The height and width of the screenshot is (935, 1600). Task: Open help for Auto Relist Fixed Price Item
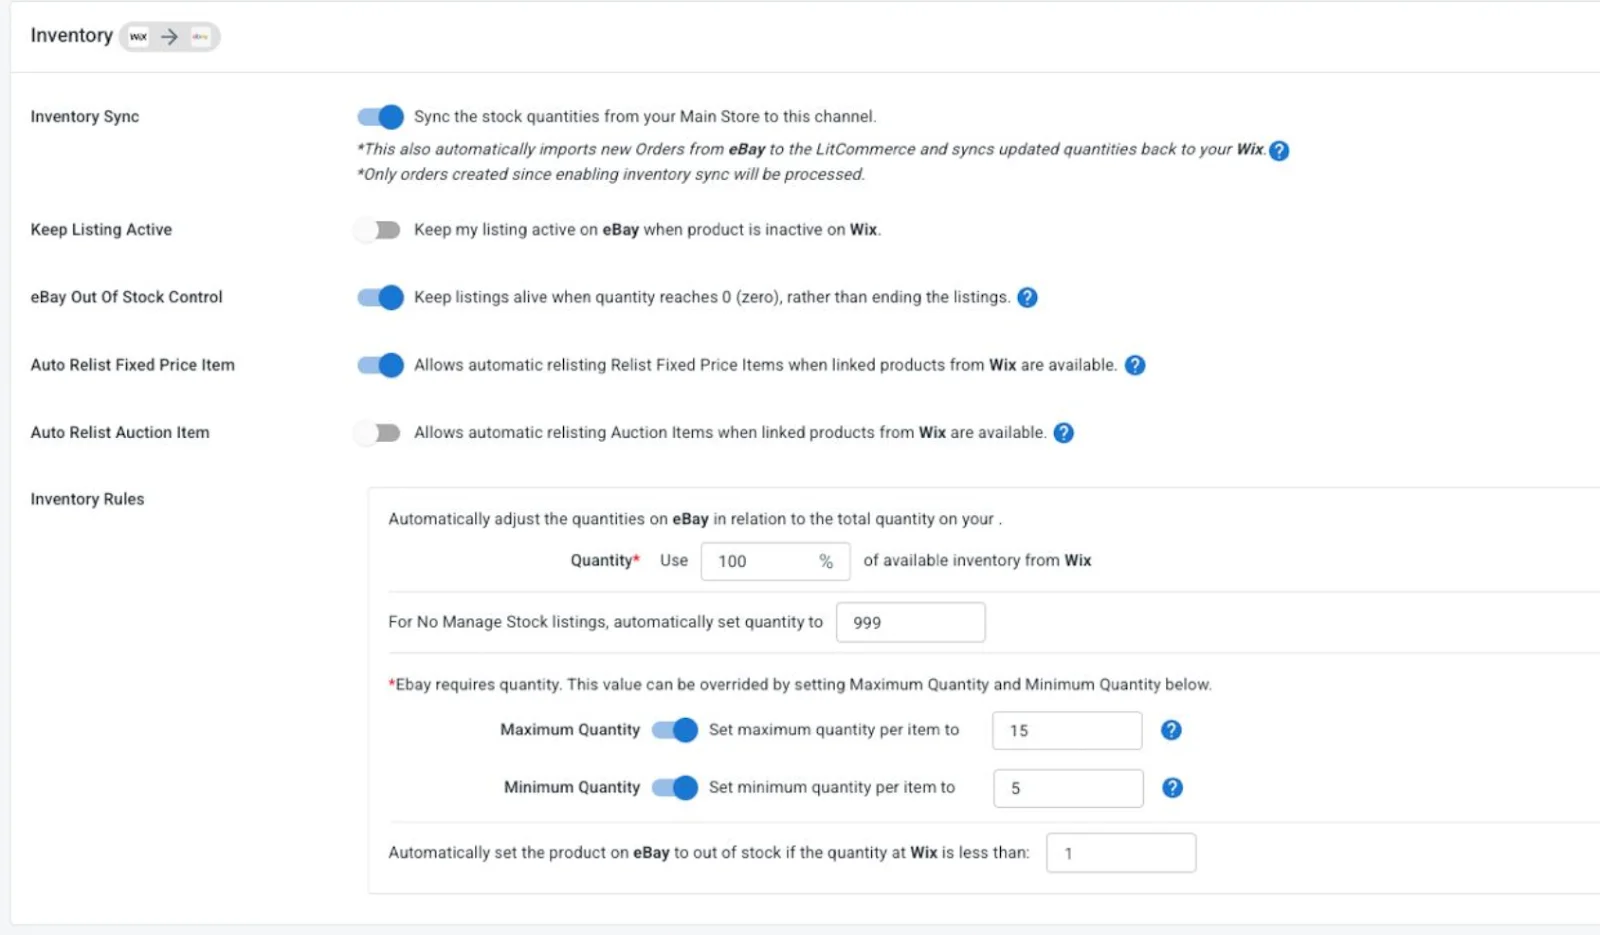(x=1135, y=365)
